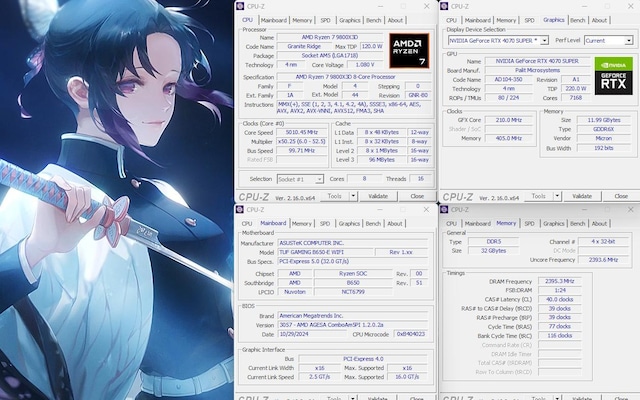640x400 pixels.
Task: Click CPU-Z title icon in the Graphics tab window
Action: pyautogui.click(x=444, y=6)
